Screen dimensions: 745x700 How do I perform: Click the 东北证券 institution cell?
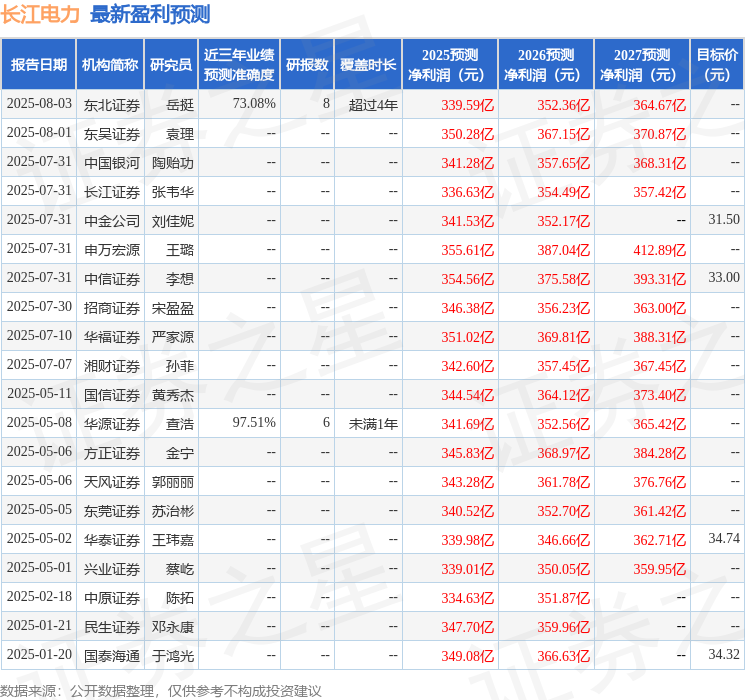(x=112, y=105)
